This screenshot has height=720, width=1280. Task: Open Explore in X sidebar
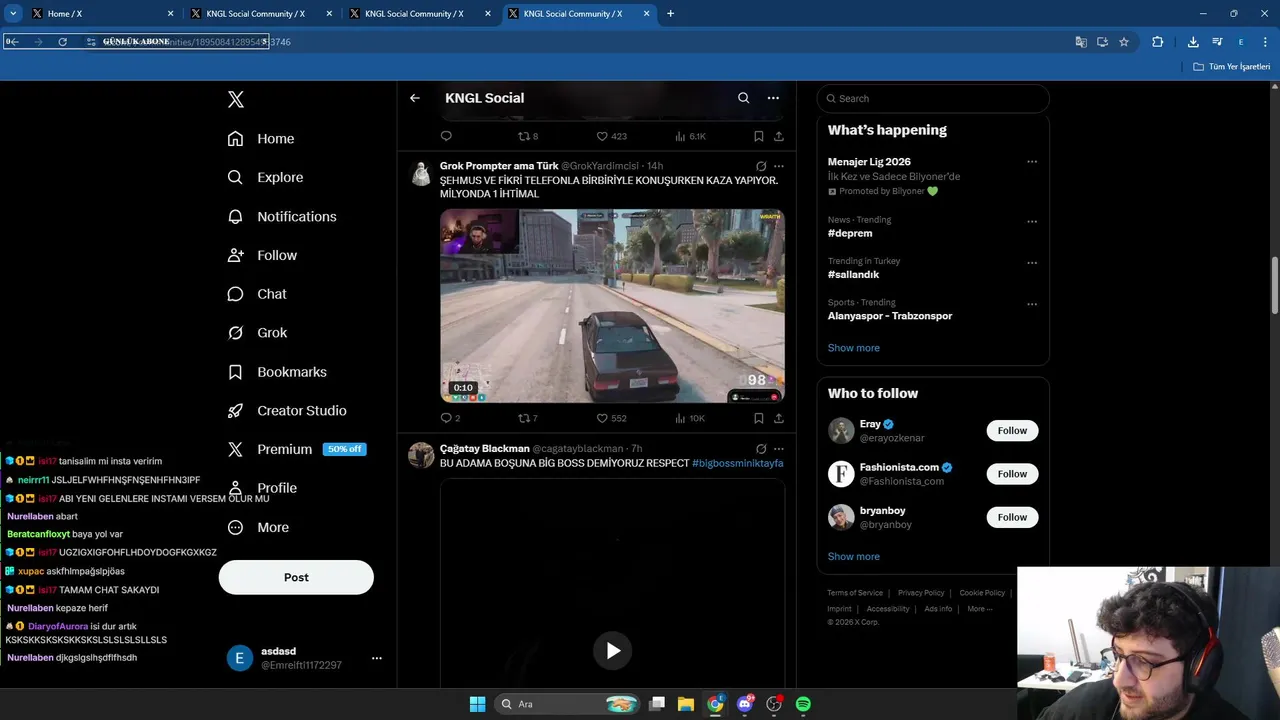pos(265,177)
